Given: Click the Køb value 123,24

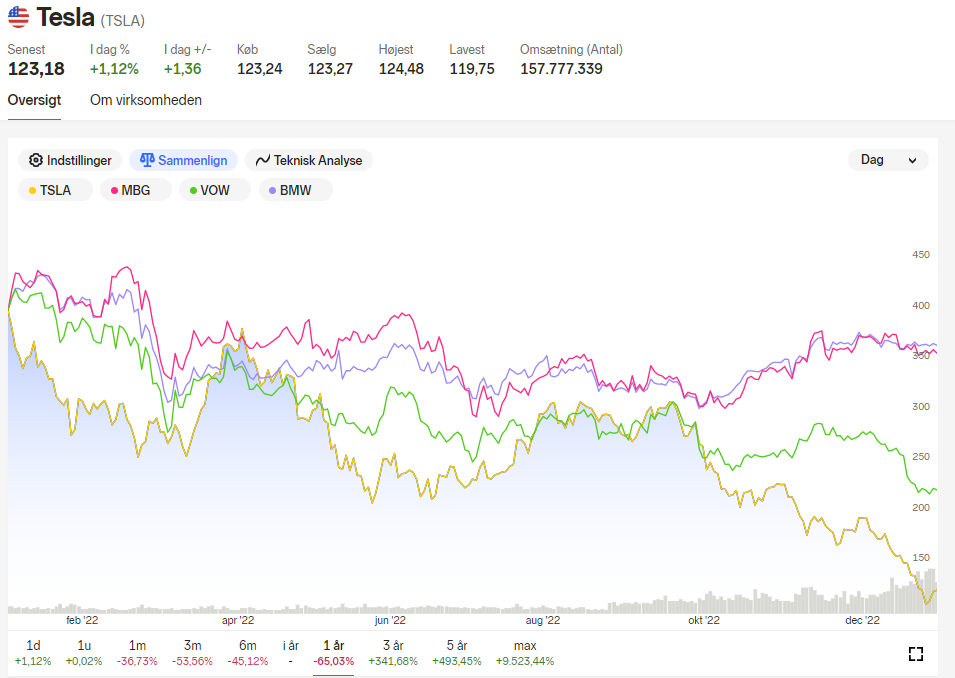Looking at the screenshot, I should tap(259, 69).
